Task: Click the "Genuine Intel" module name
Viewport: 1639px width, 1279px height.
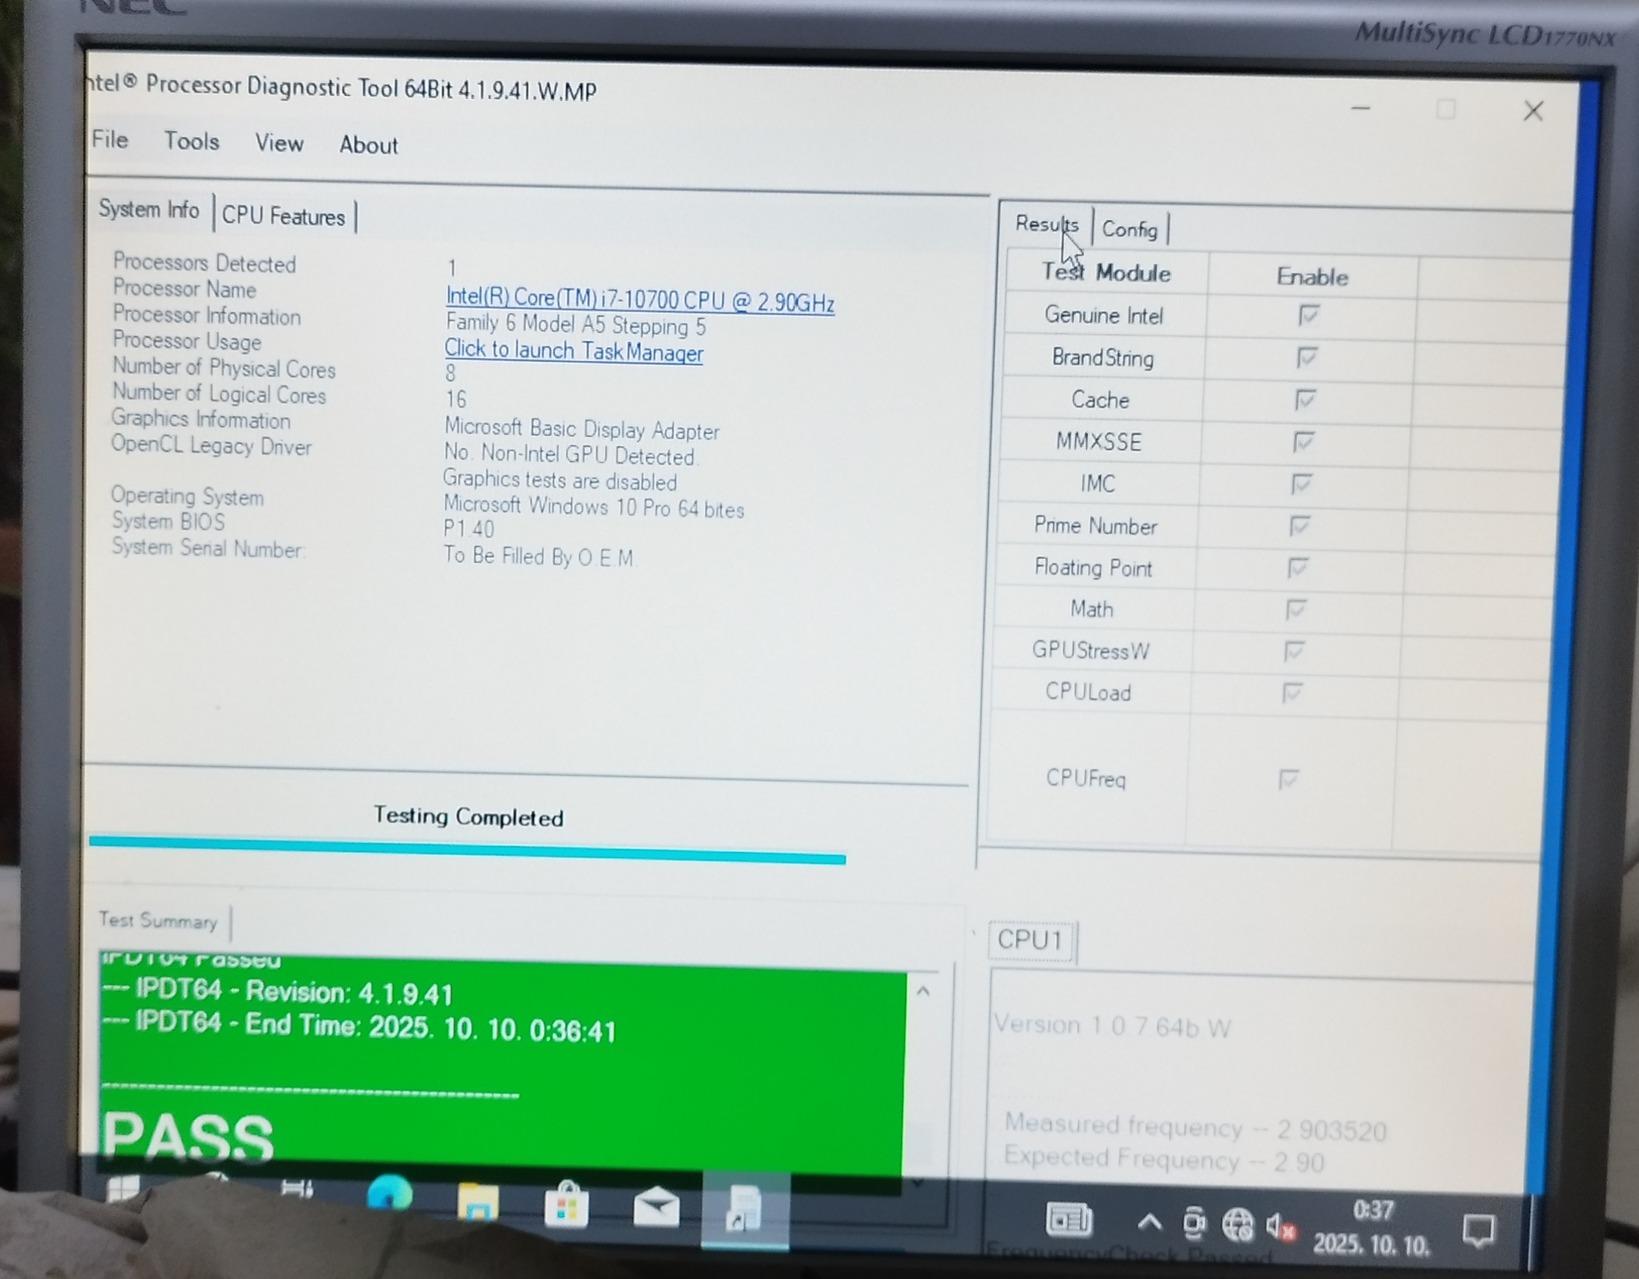Action: [x=1104, y=316]
